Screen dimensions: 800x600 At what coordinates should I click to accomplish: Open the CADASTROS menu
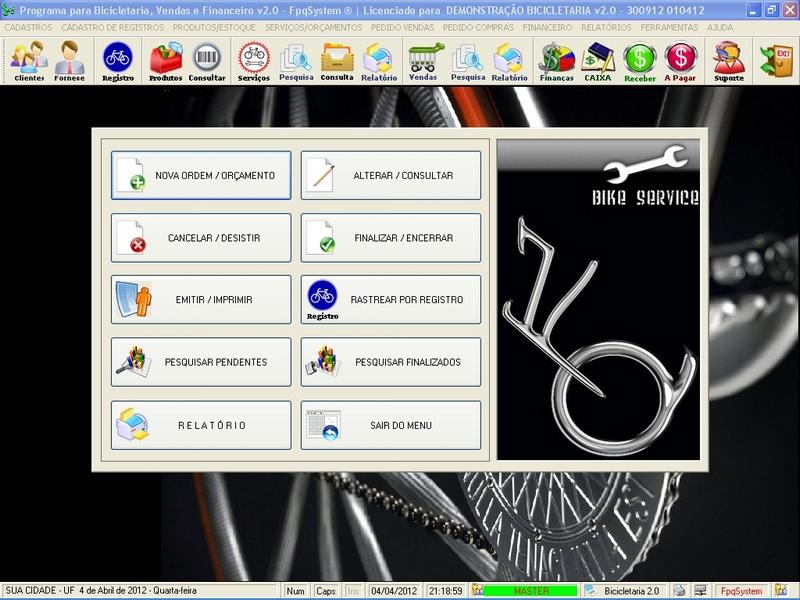(x=28, y=27)
